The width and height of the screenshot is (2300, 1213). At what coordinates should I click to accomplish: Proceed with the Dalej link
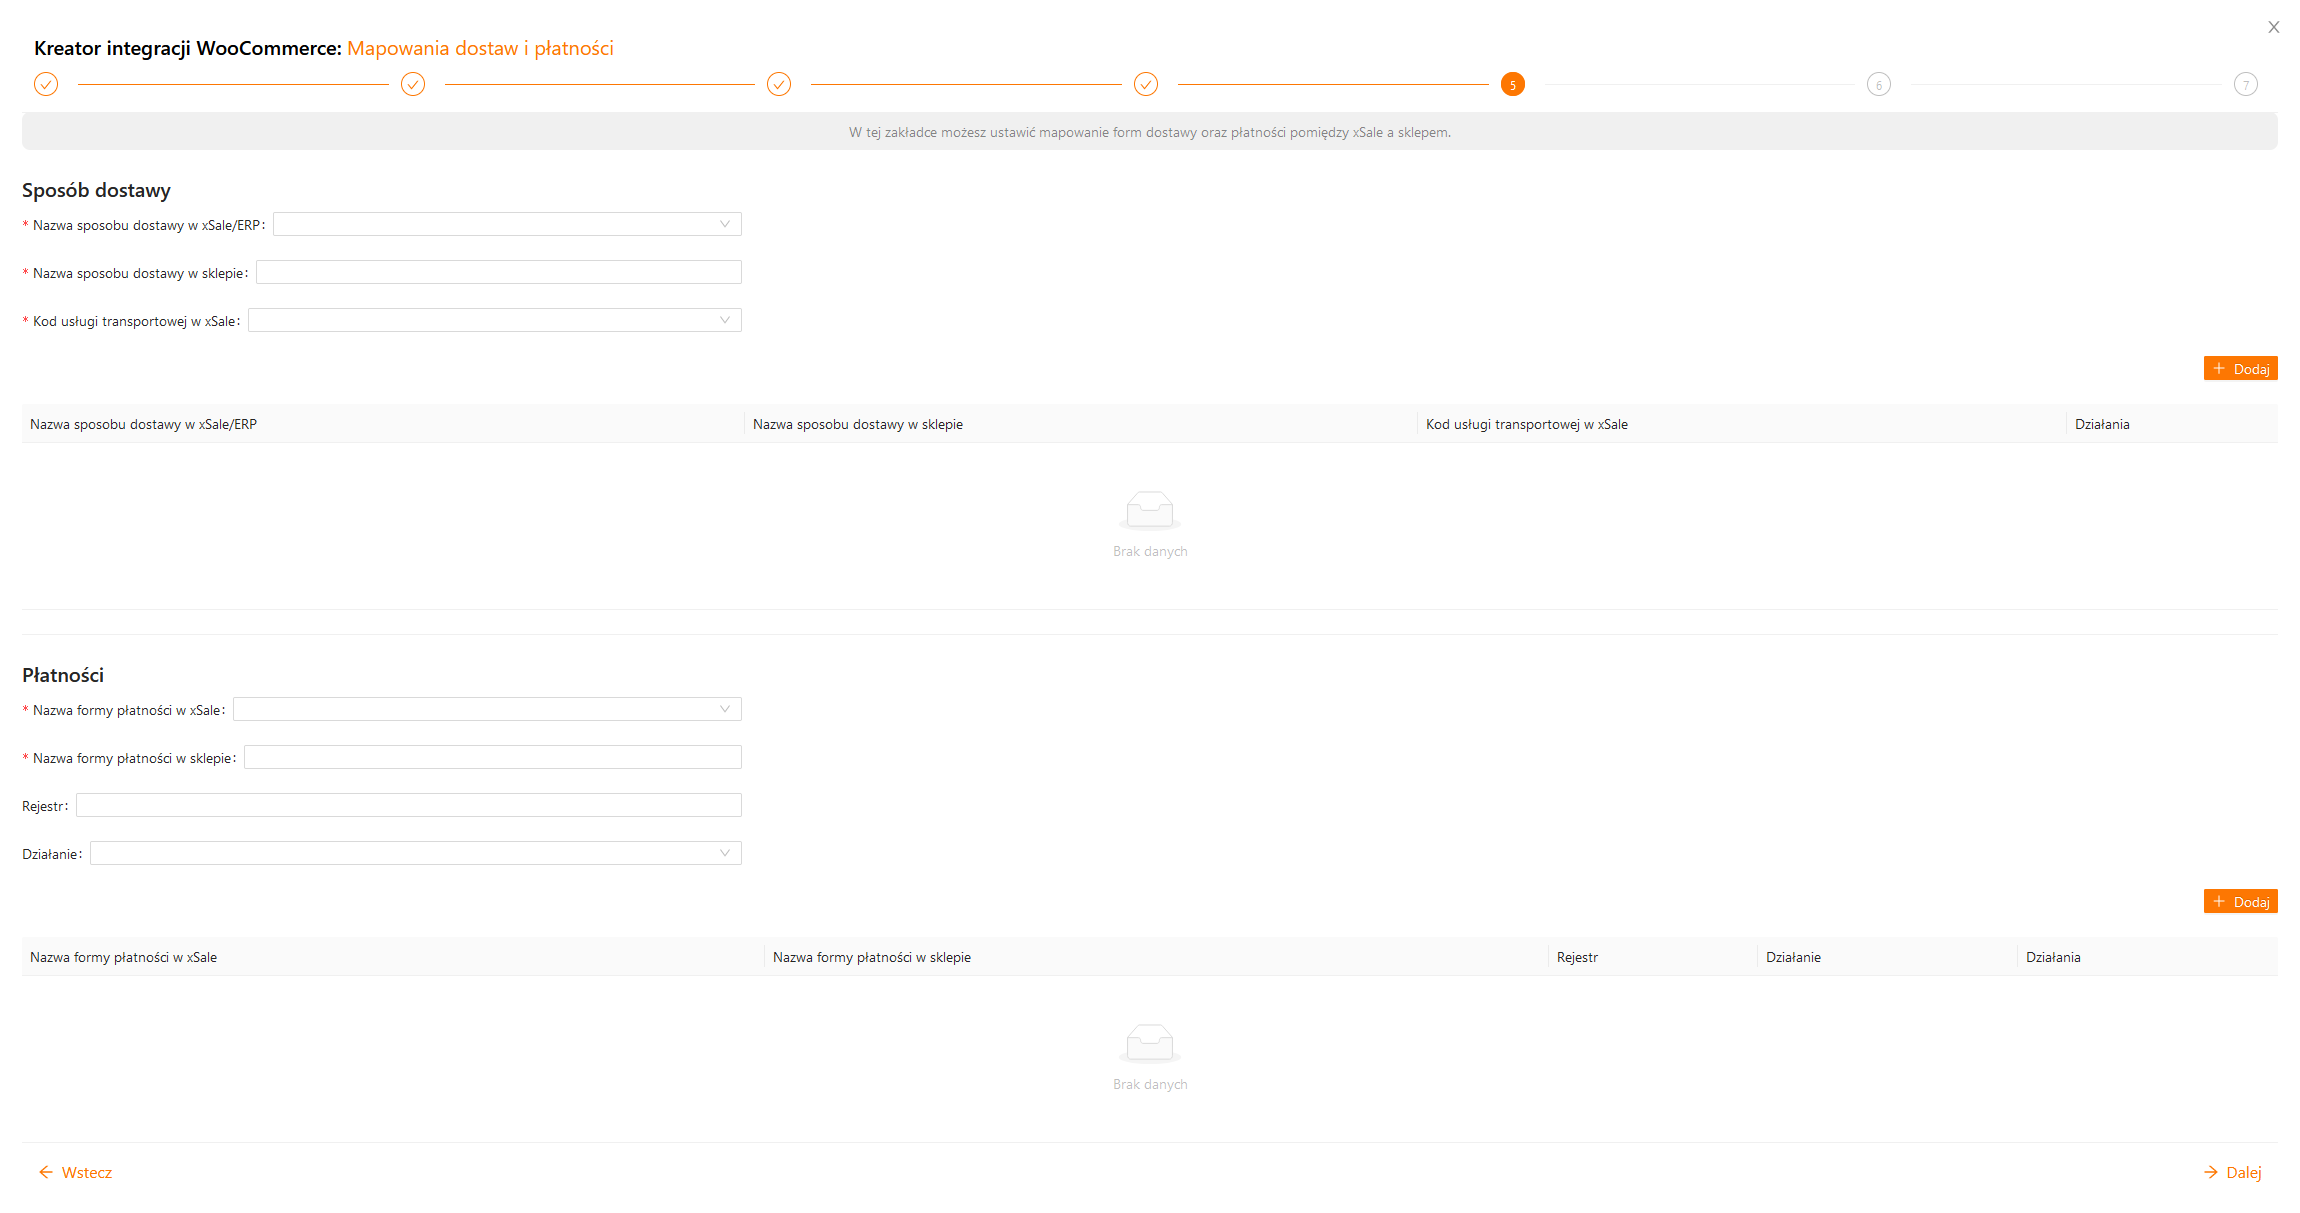pos(2232,1172)
